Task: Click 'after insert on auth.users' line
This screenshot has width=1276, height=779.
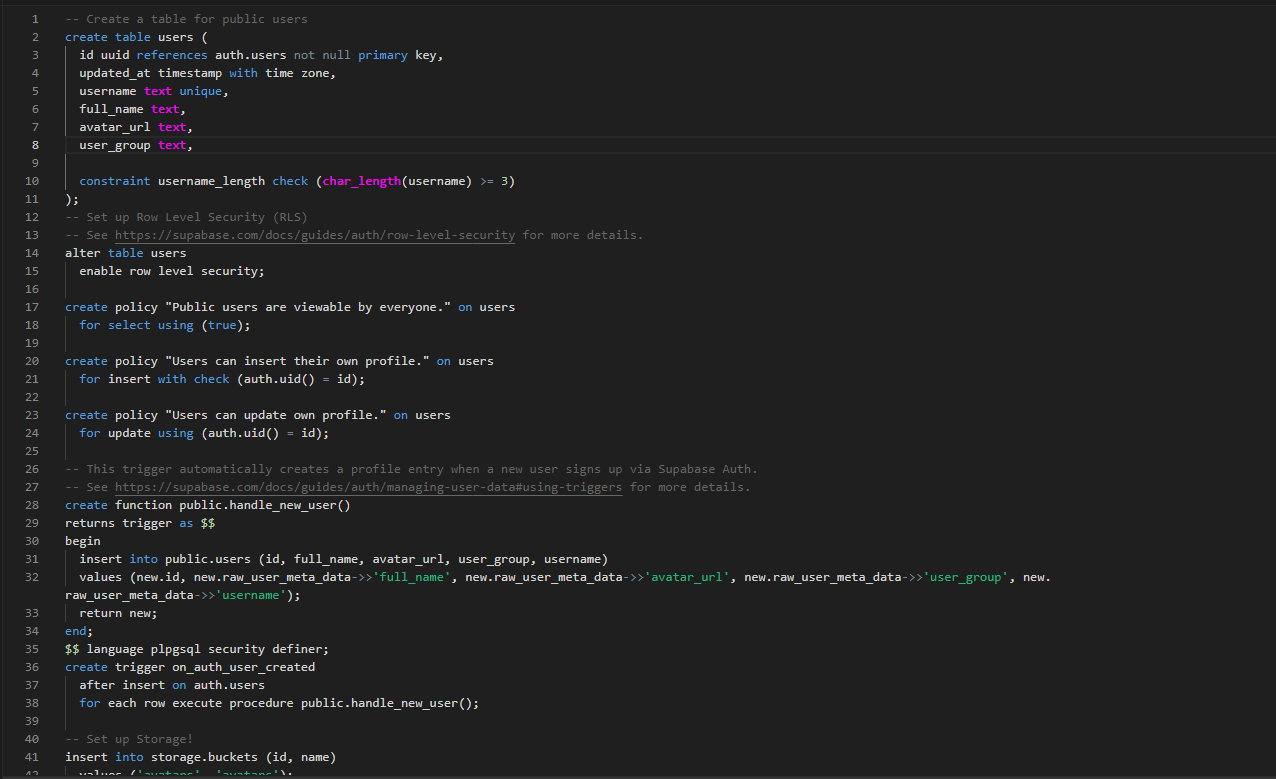Action: (x=172, y=685)
